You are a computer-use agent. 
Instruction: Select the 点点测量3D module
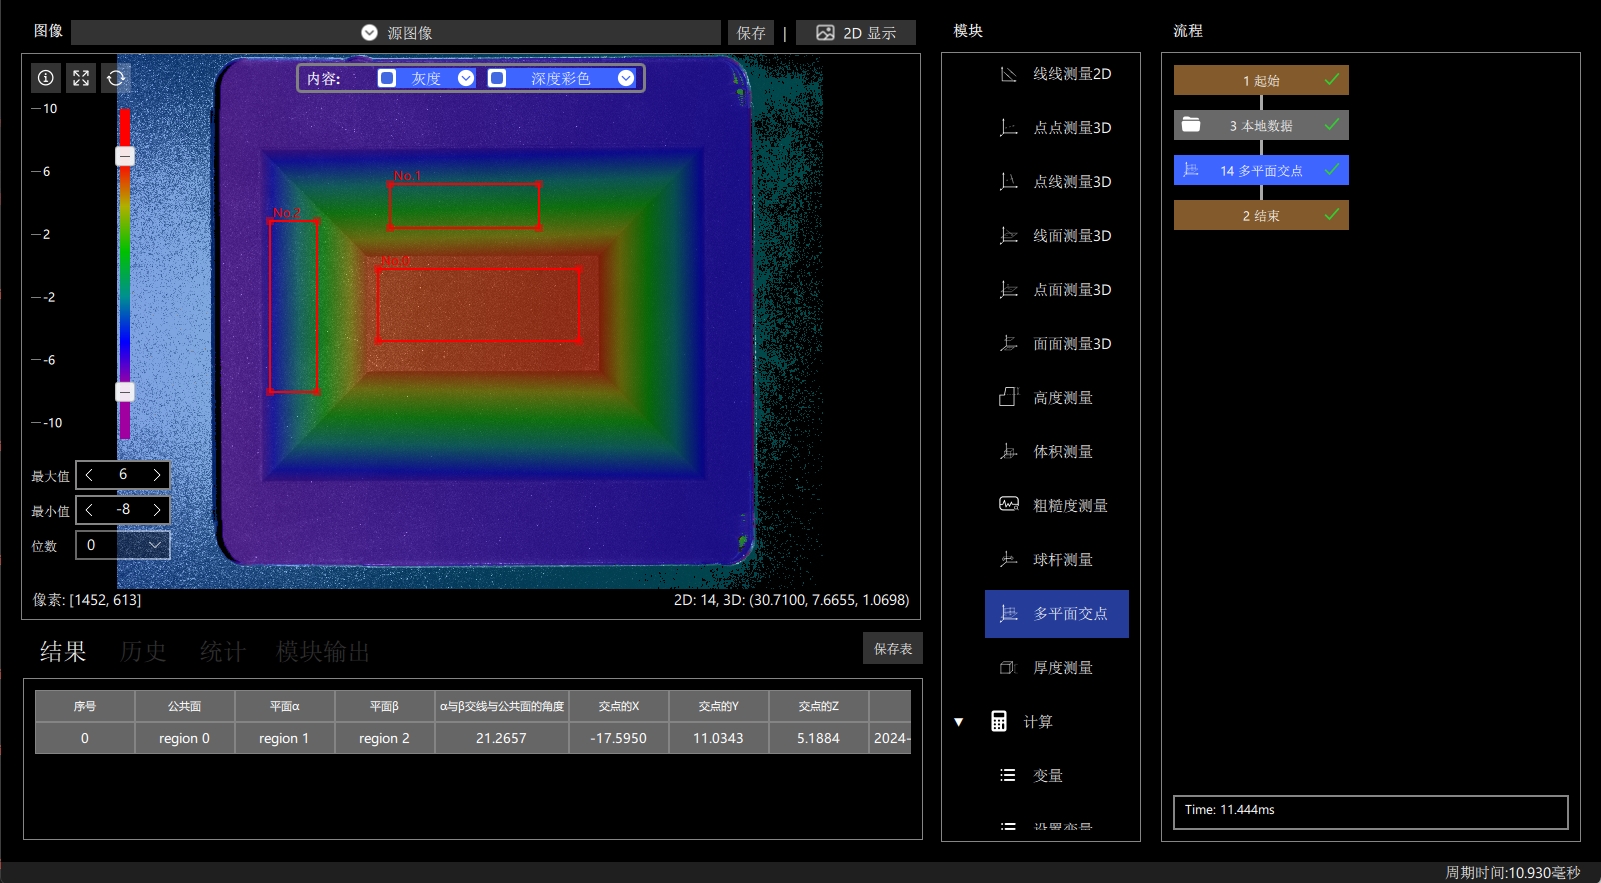[x=1057, y=128]
